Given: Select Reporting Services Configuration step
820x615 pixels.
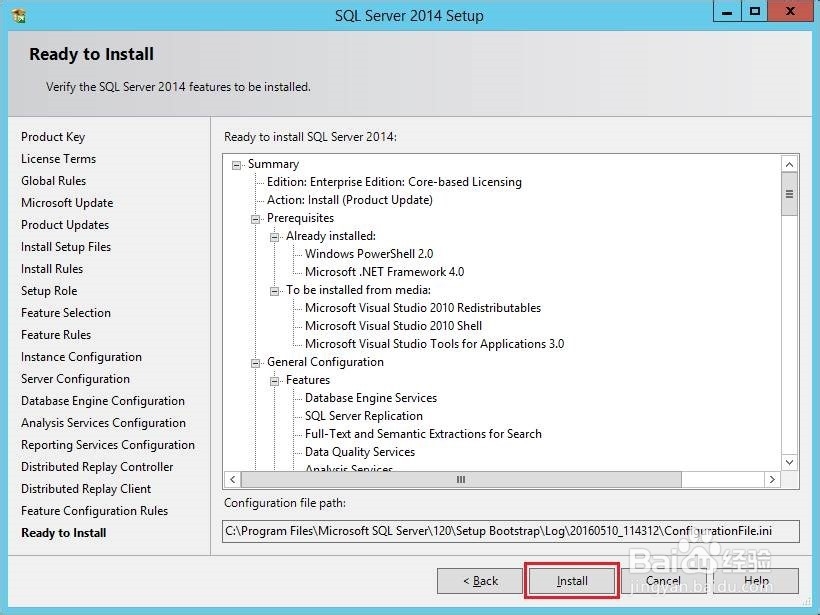Looking at the screenshot, I should 108,445.
